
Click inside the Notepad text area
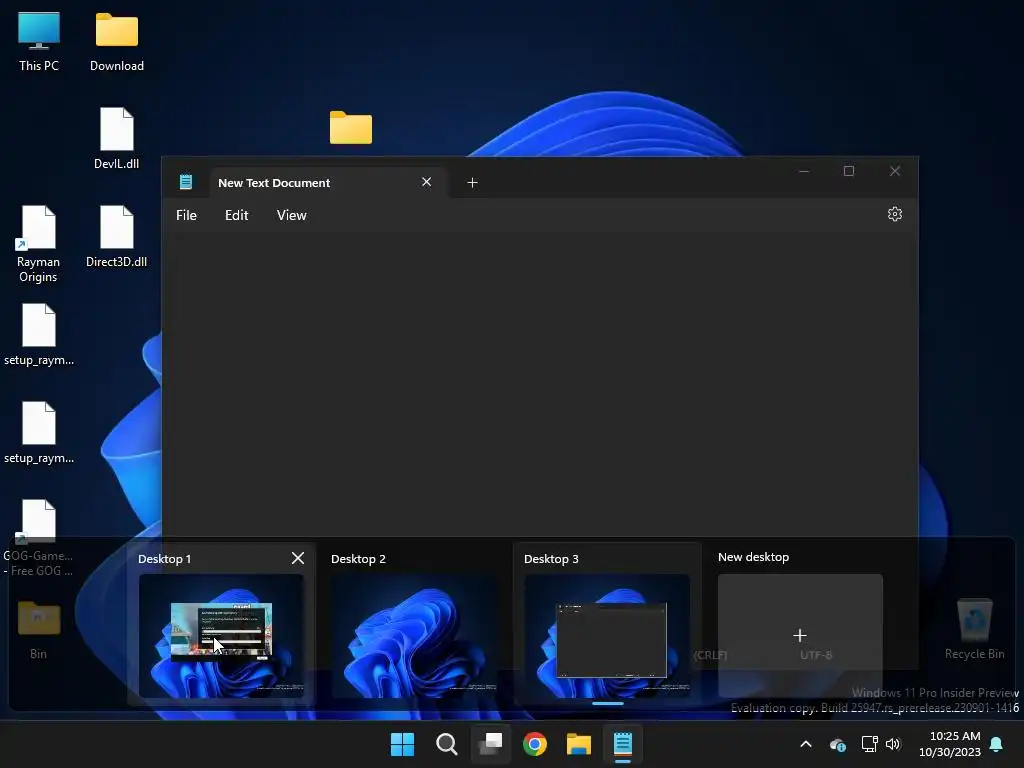tap(539, 382)
